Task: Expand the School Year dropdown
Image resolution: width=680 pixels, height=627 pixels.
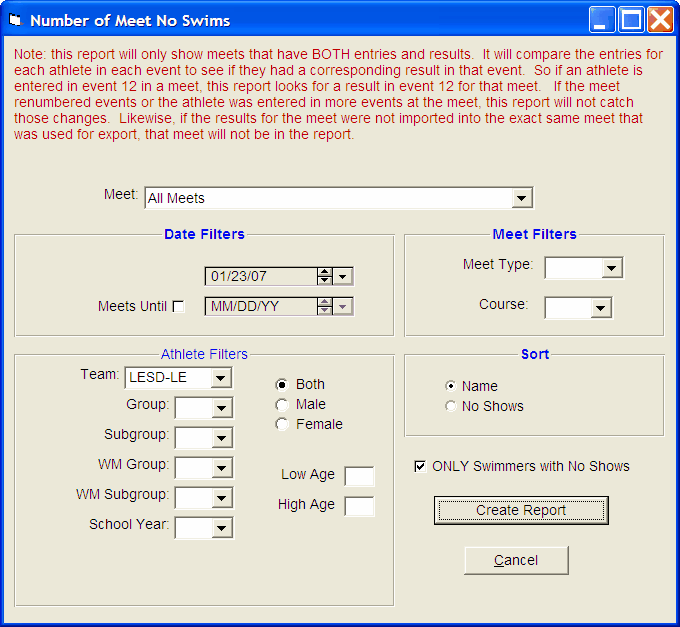Action: click(221, 527)
